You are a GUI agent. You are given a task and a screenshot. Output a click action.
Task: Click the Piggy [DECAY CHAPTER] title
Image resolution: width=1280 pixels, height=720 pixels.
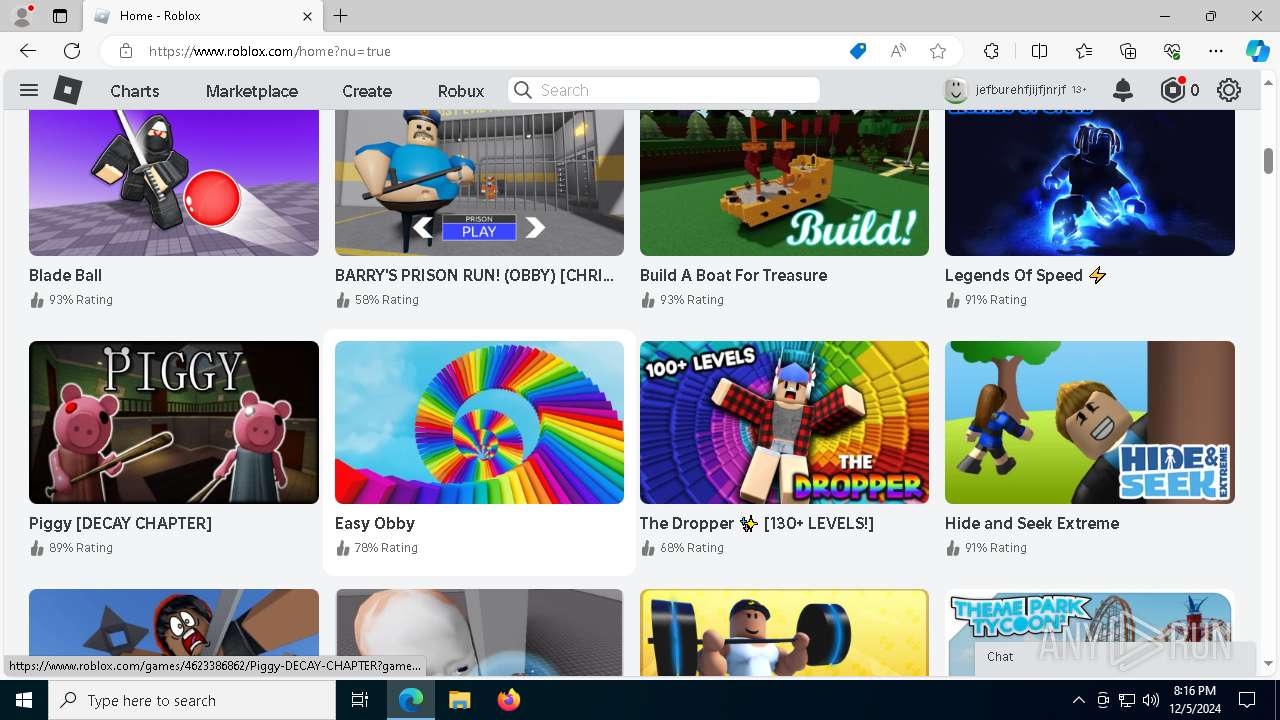click(x=121, y=523)
